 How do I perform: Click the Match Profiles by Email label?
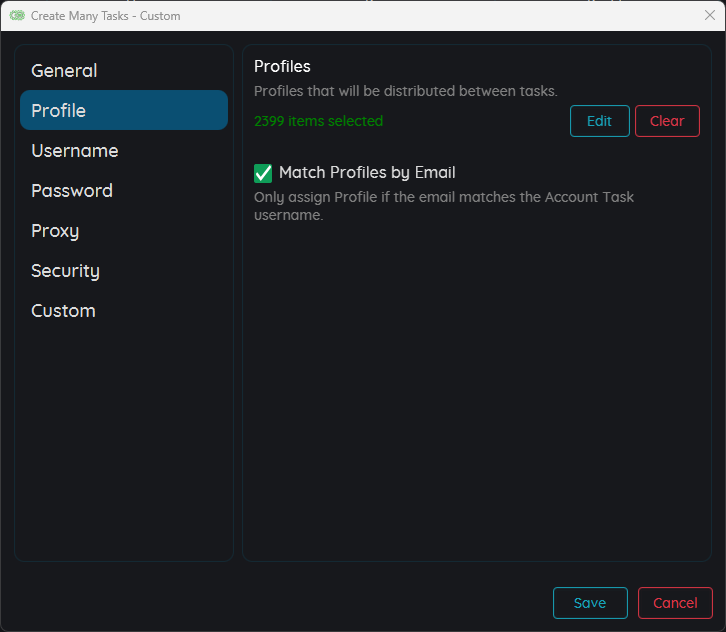pos(367,173)
